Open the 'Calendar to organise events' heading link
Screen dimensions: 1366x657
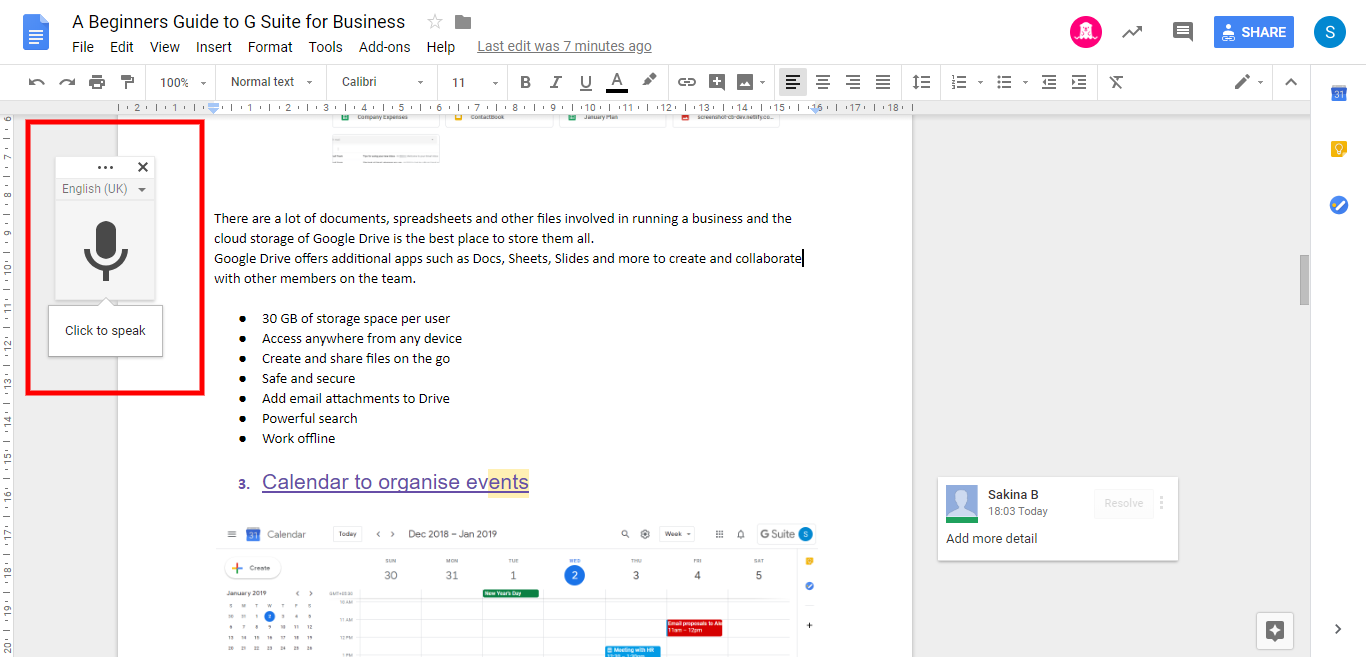pos(395,482)
